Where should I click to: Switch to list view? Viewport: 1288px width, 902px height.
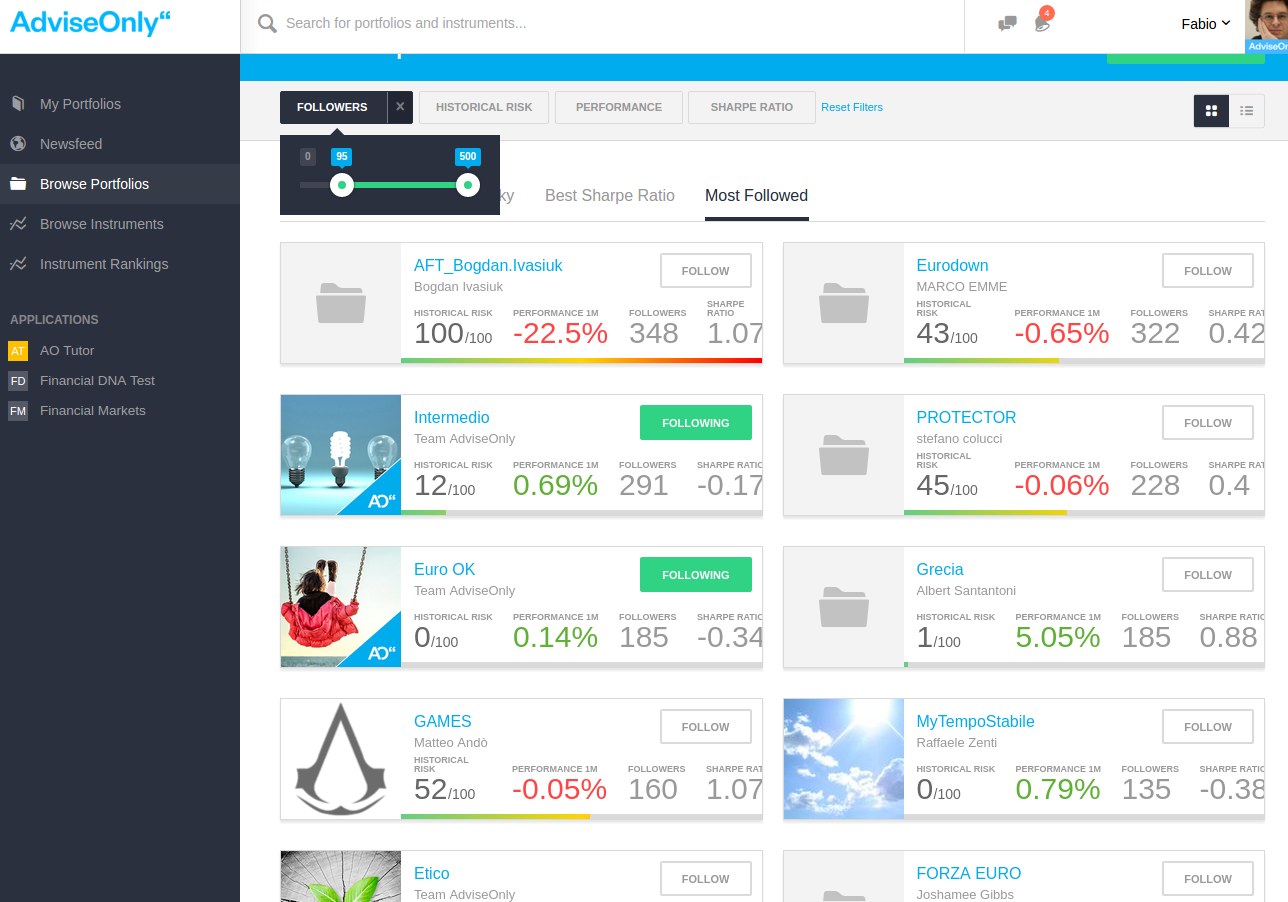[x=1247, y=111]
